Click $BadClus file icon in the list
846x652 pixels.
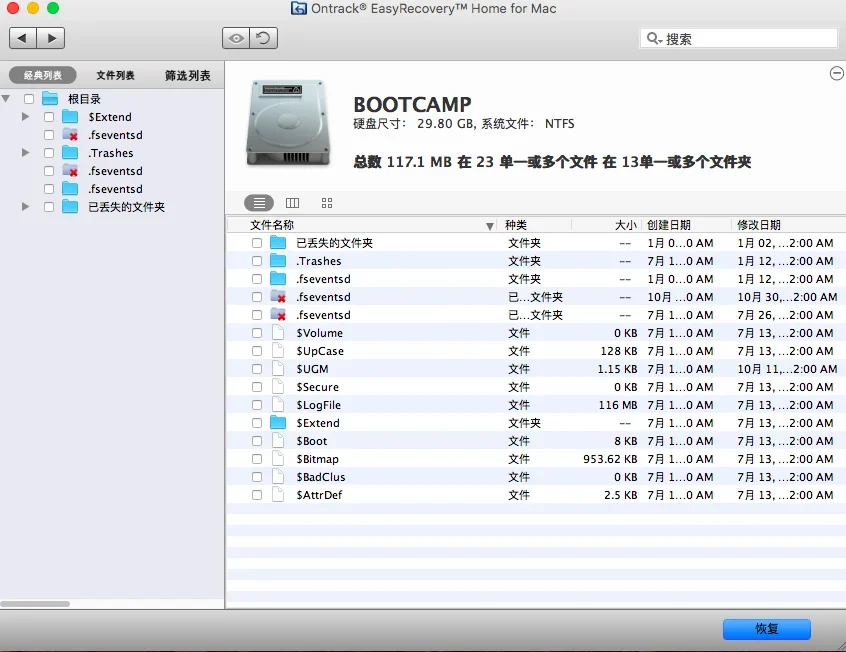coord(278,477)
